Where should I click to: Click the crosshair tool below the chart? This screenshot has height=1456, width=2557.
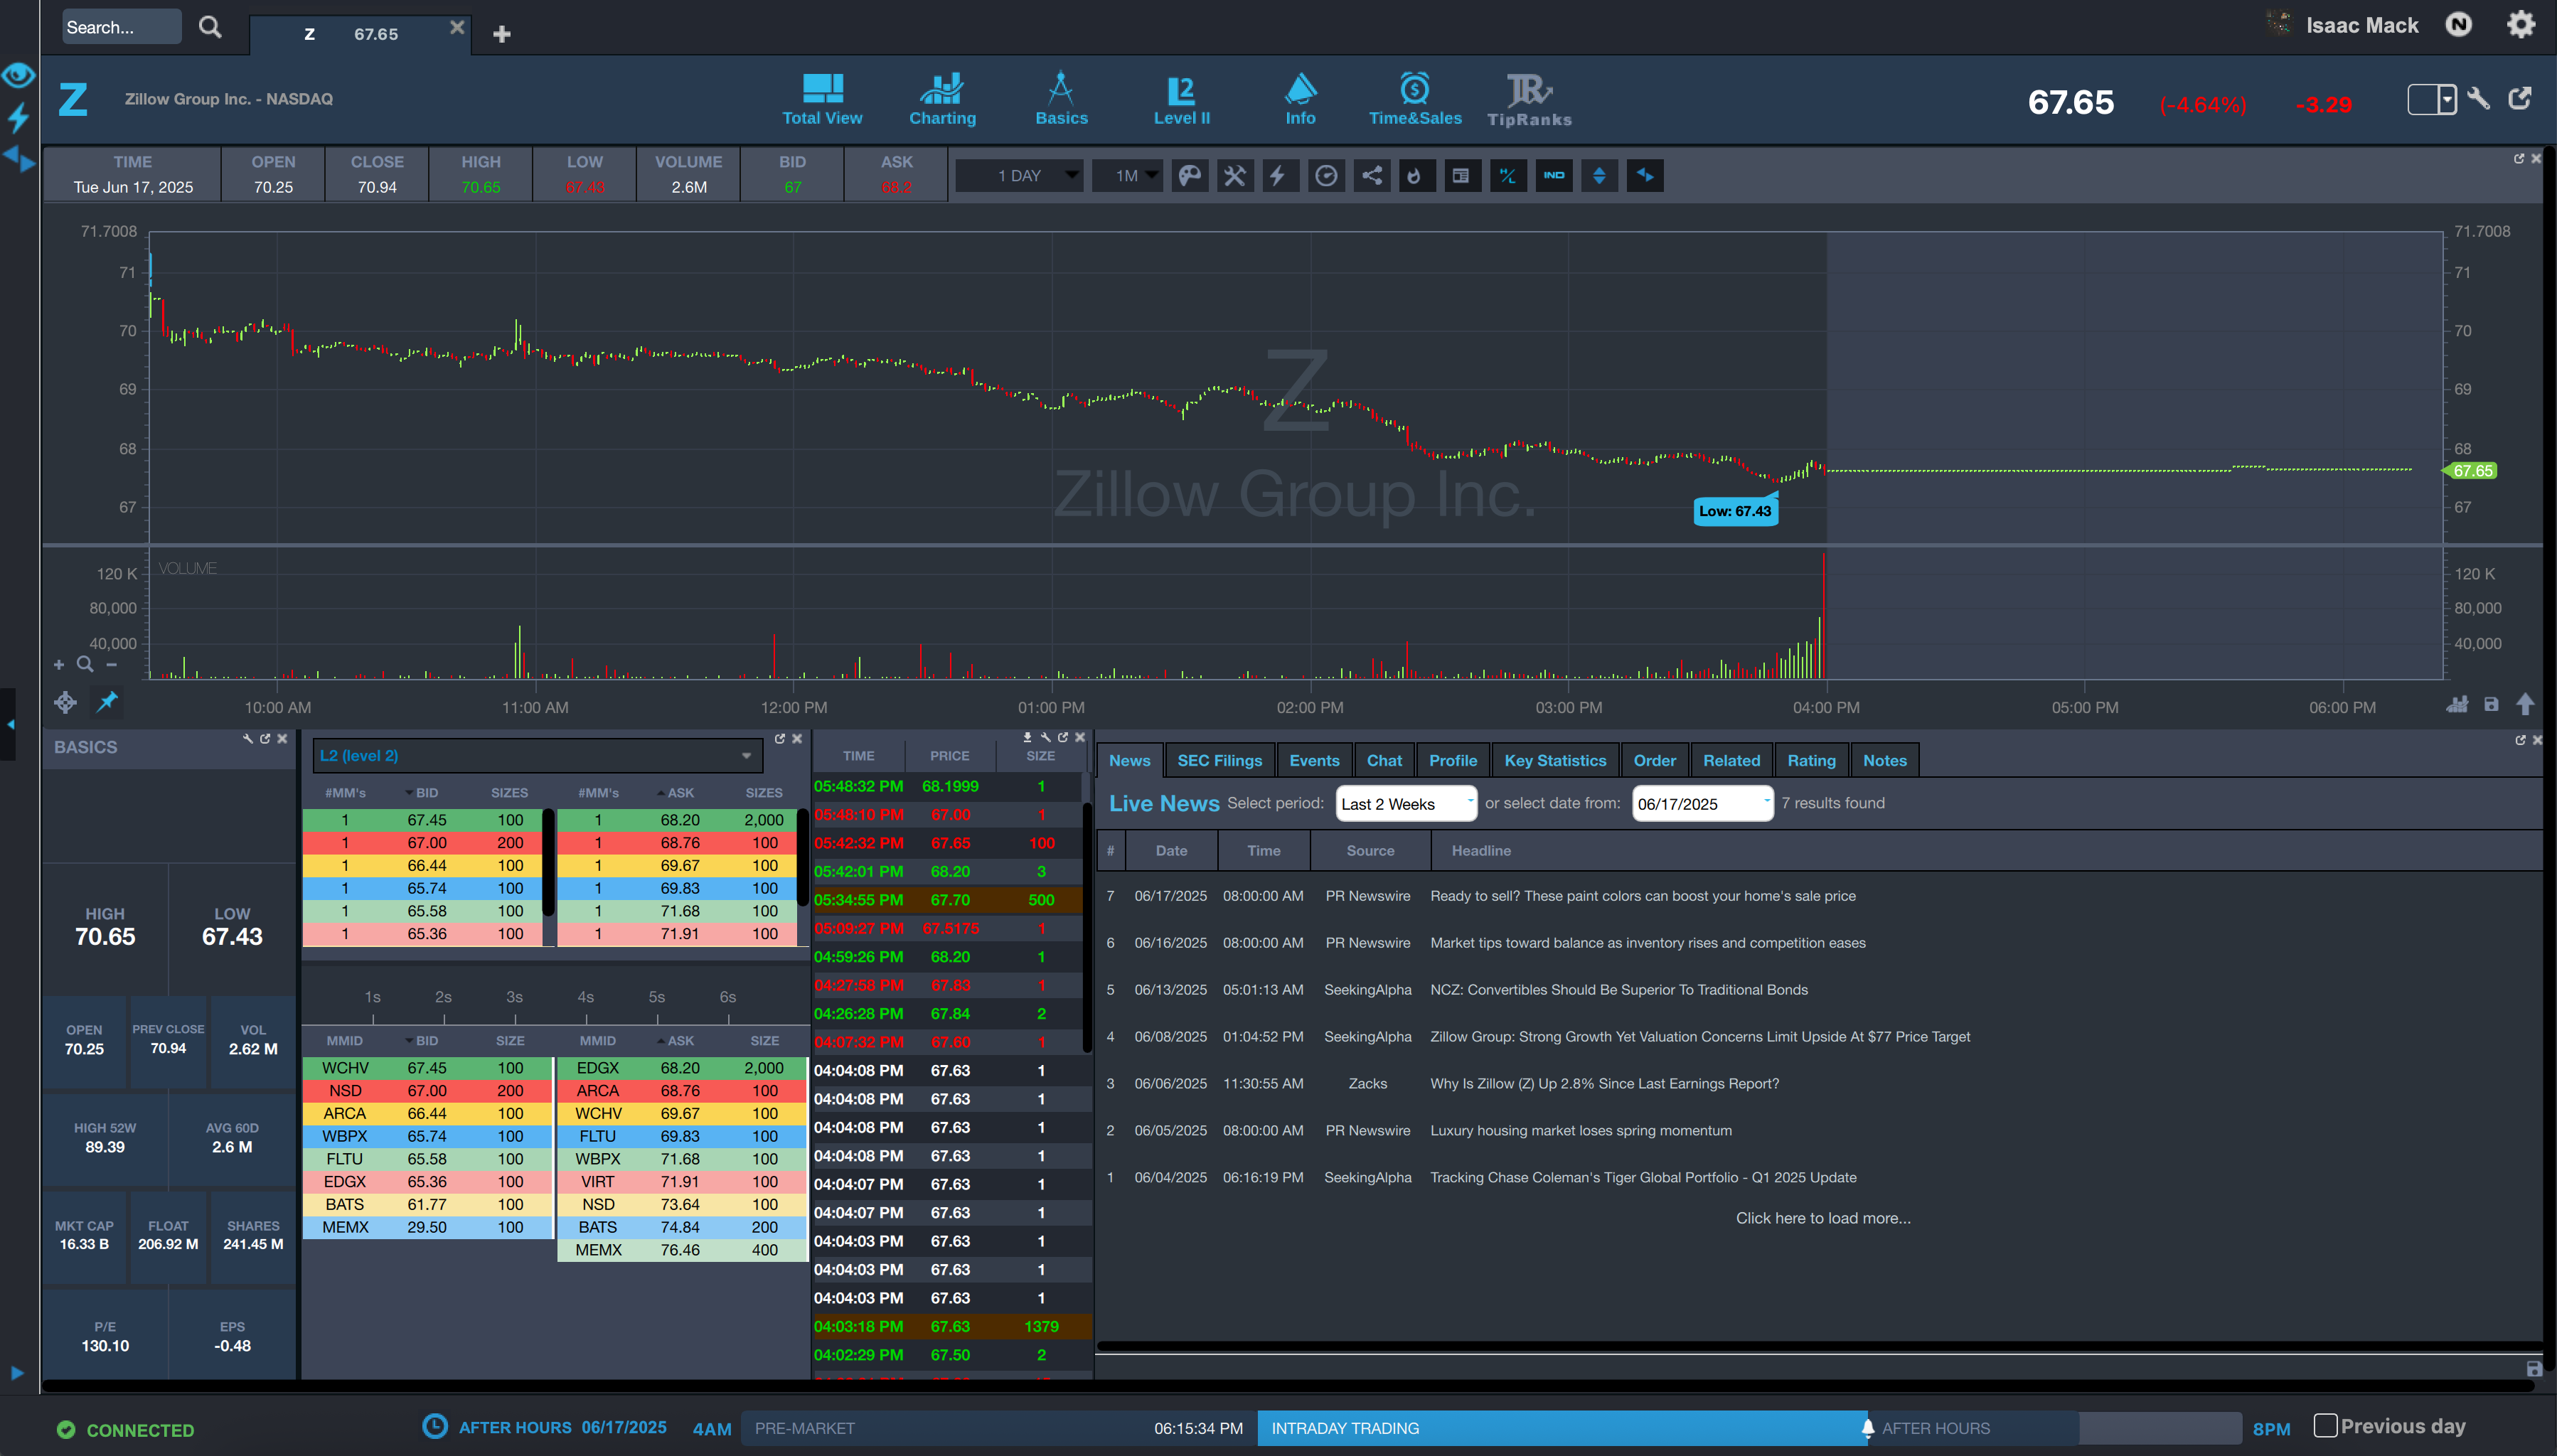point(66,703)
